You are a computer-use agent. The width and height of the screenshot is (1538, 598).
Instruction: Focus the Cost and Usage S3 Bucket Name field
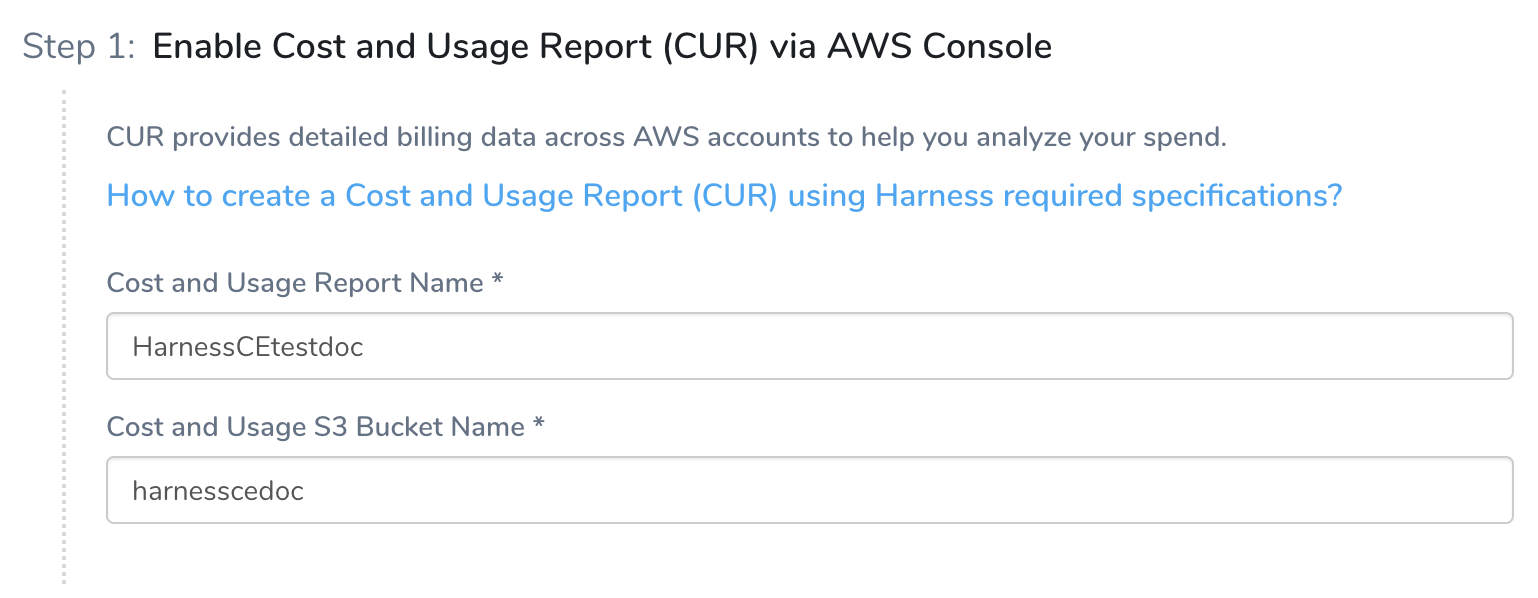point(809,490)
